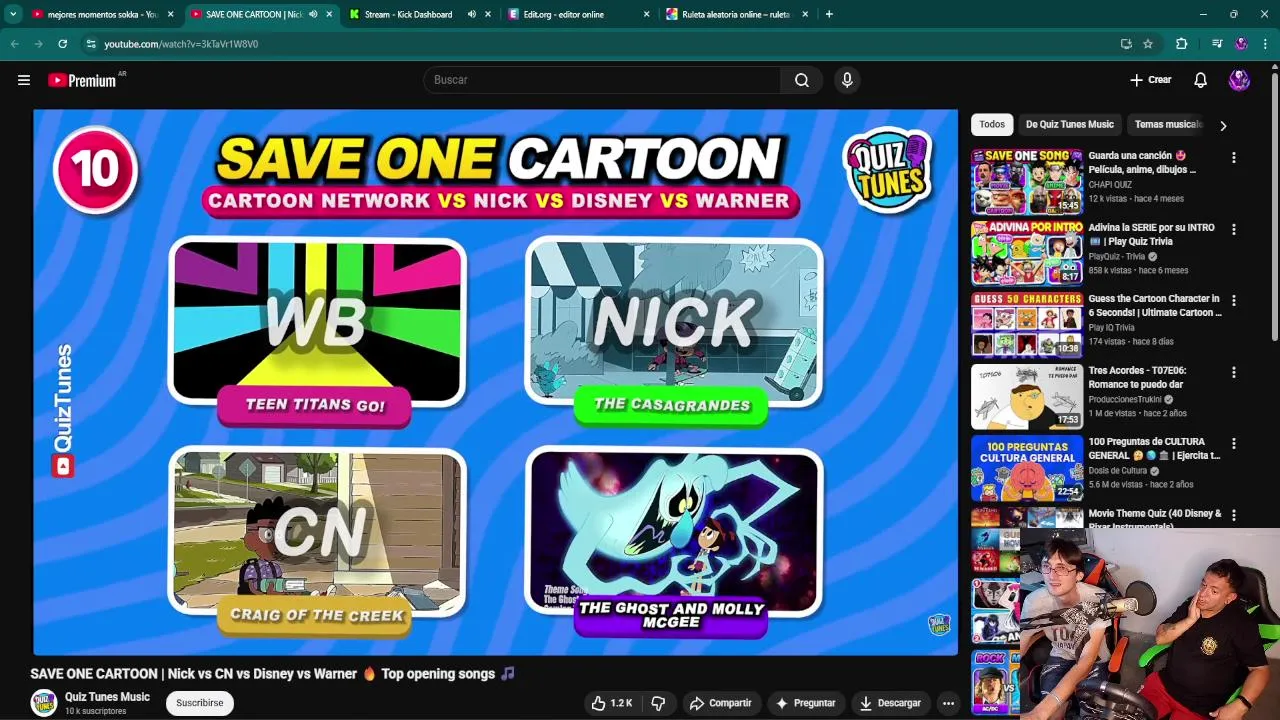1280x720 pixels.
Task: Open options for Movie Theme Quiz video
Action: point(1233,515)
